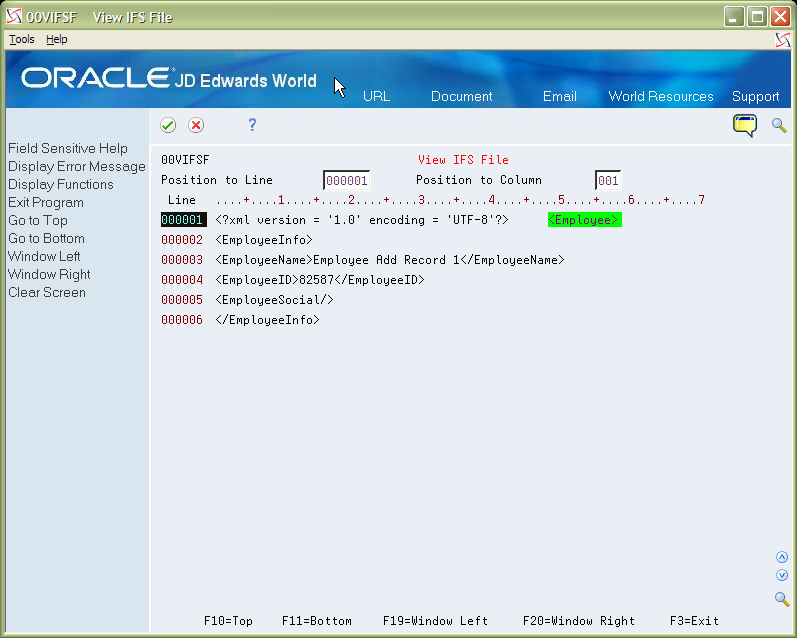The width and height of the screenshot is (797, 638).
Task: Click line number 000004
Action: (182, 280)
